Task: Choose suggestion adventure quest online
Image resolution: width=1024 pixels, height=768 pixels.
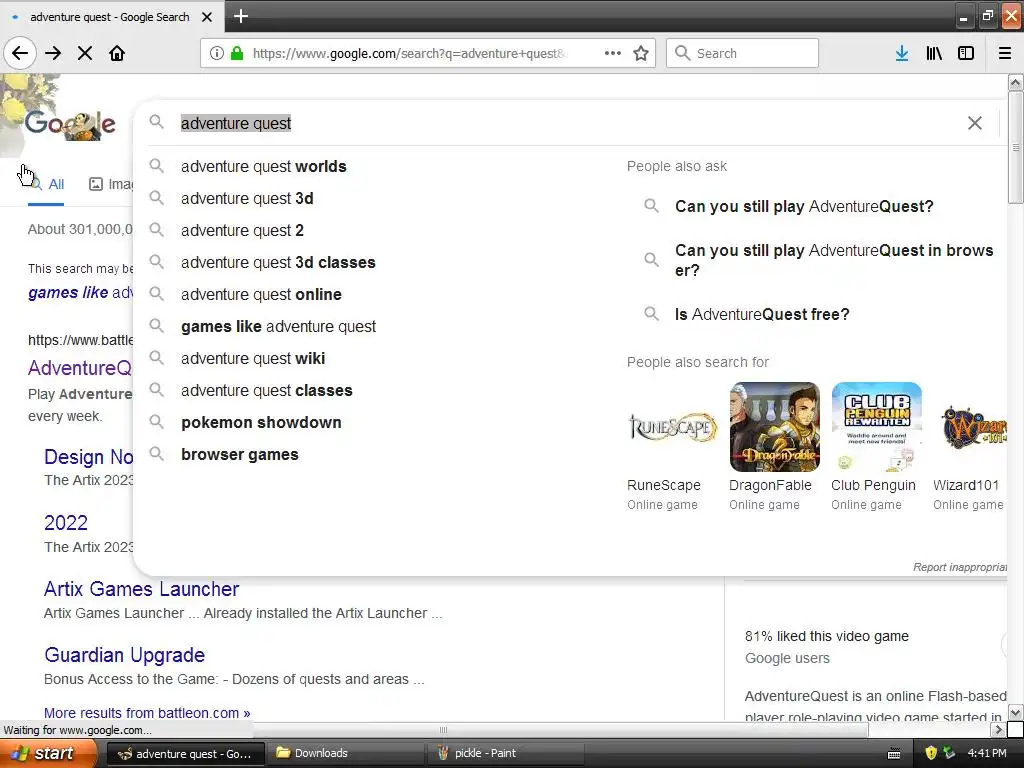Action: pyautogui.click(x=261, y=295)
